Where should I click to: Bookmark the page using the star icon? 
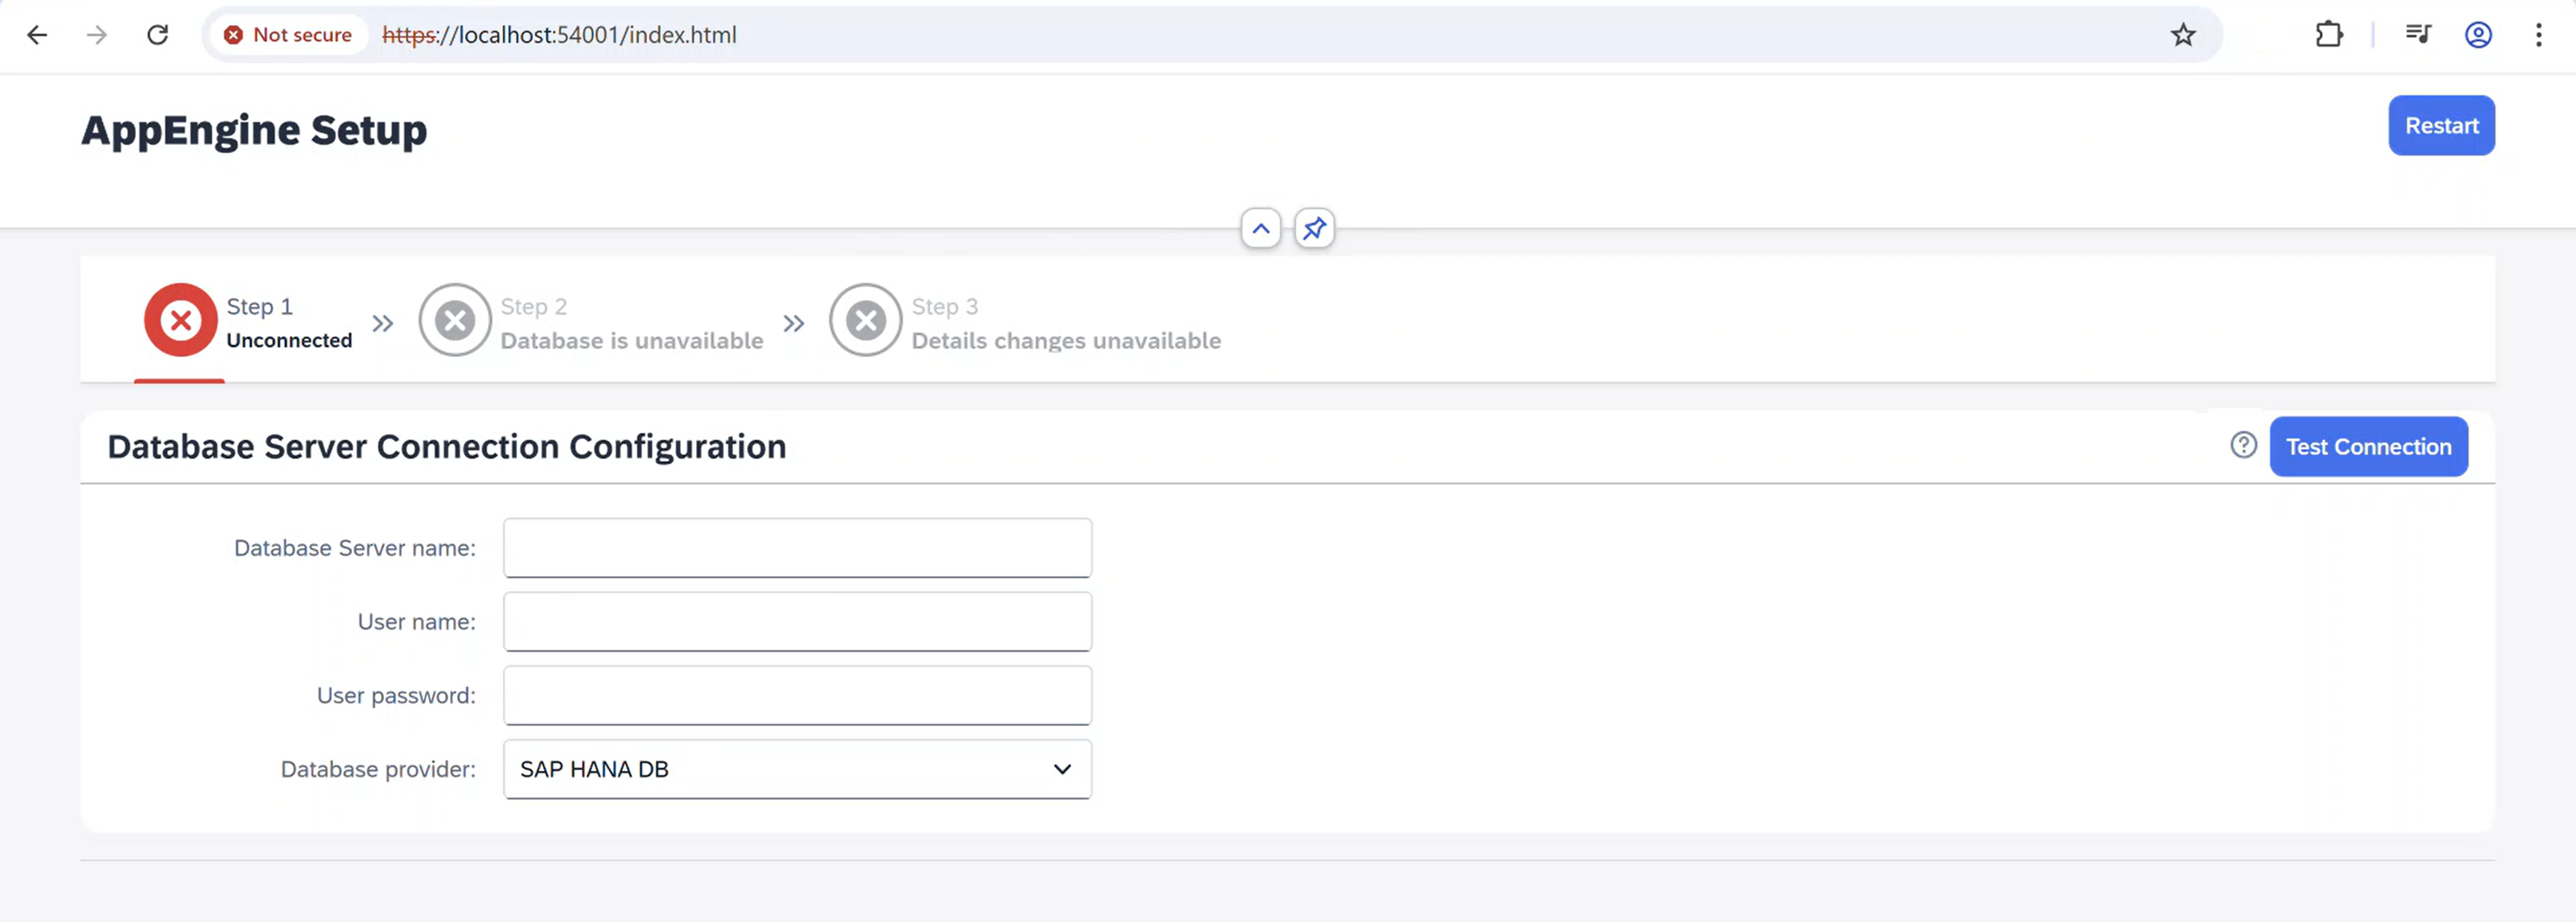click(2184, 34)
